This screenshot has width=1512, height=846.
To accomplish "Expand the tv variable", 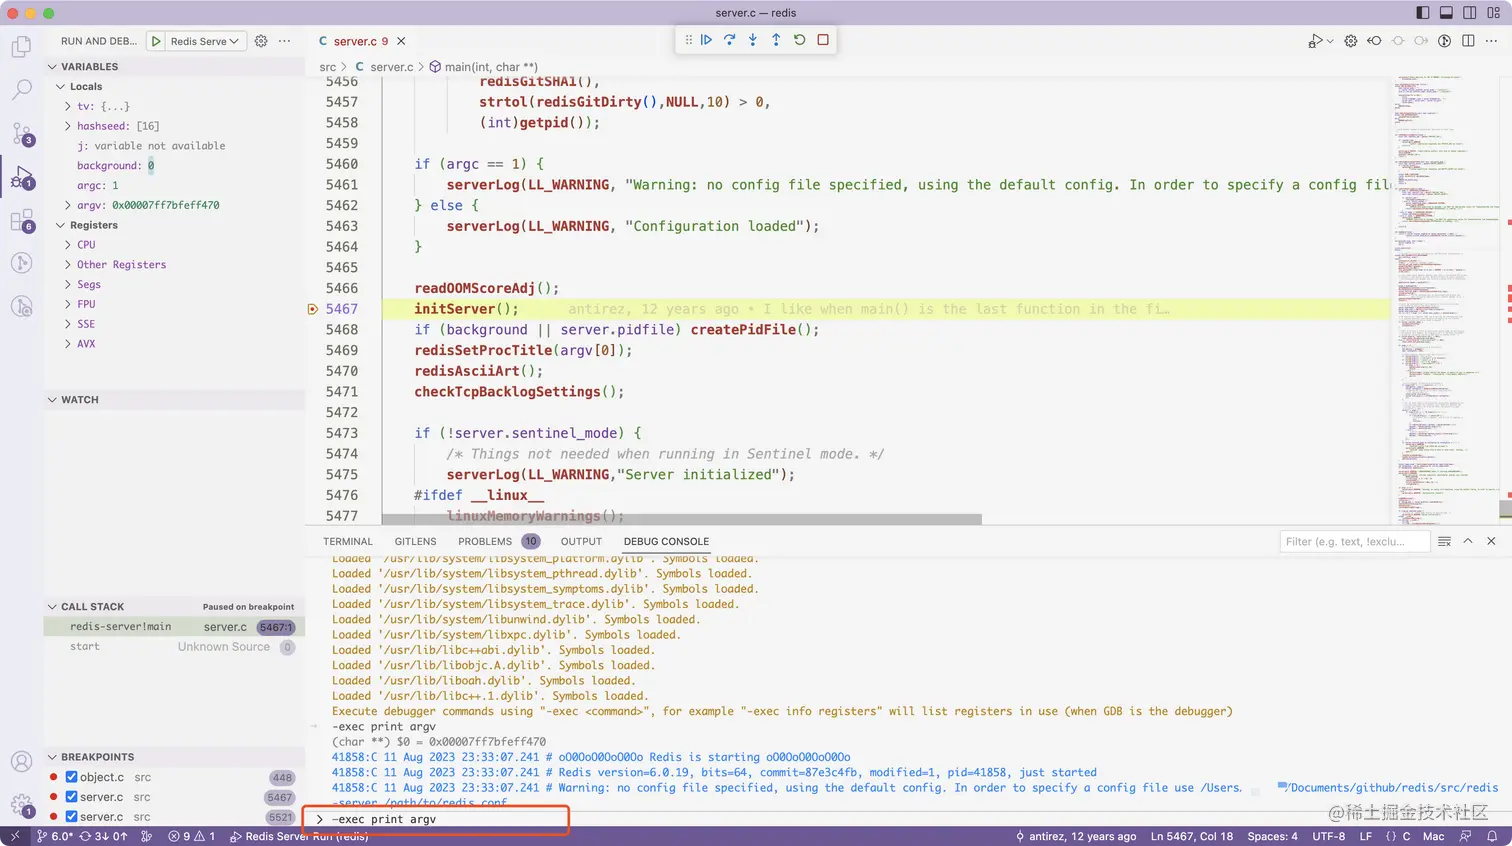I will pyautogui.click(x=68, y=106).
